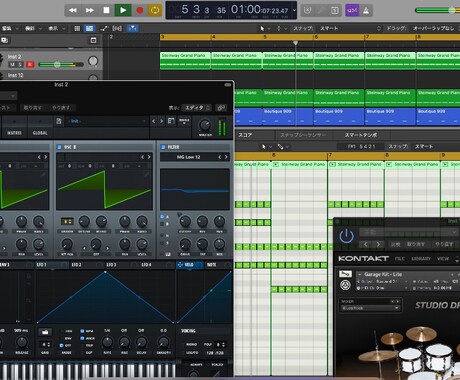
Task: Solo the Inst 2 track
Action: [x=20, y=64]
